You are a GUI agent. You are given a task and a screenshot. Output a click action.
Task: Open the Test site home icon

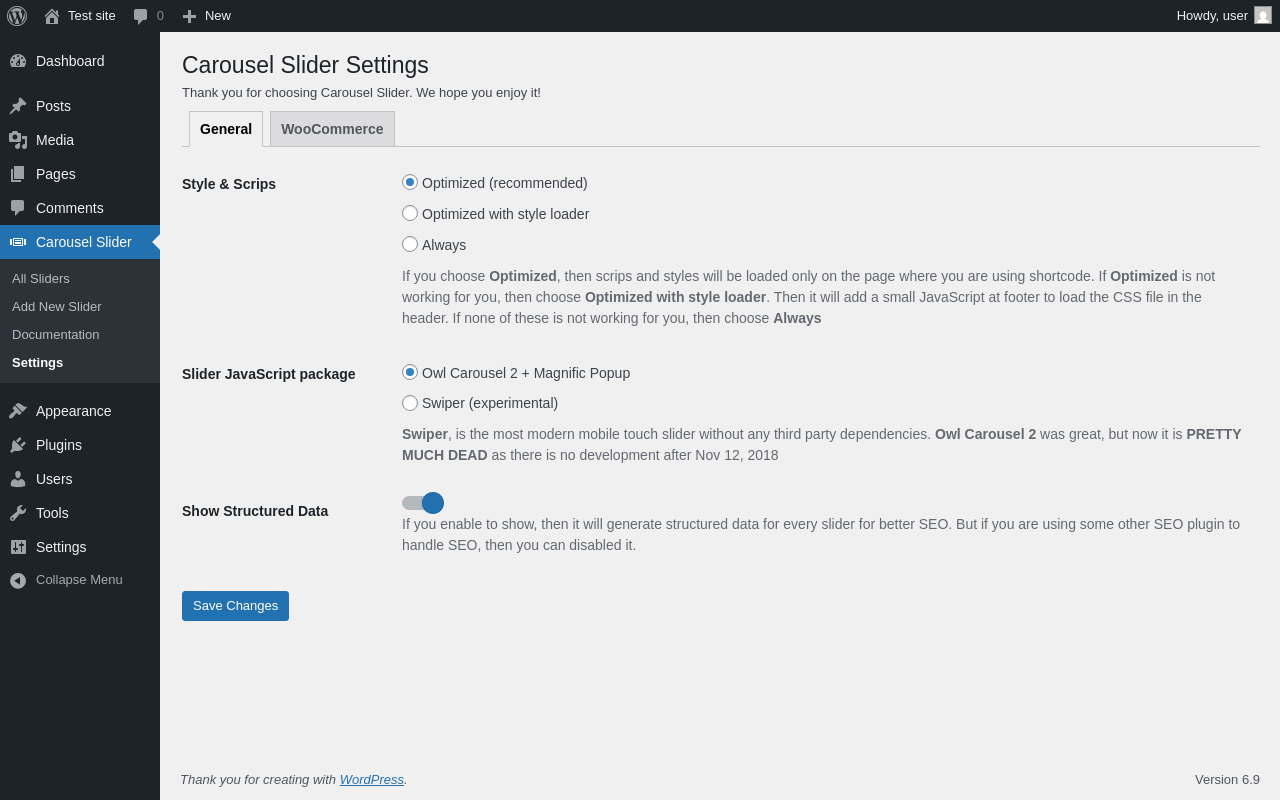tap(52, 16)
